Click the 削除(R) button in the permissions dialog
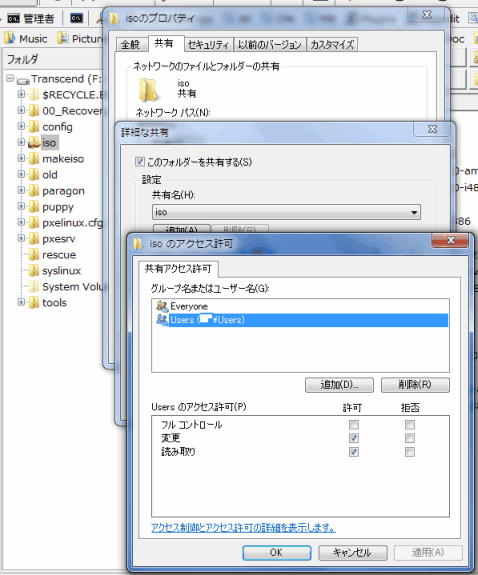Screen dimensions: 478x575 coord(415,385)
